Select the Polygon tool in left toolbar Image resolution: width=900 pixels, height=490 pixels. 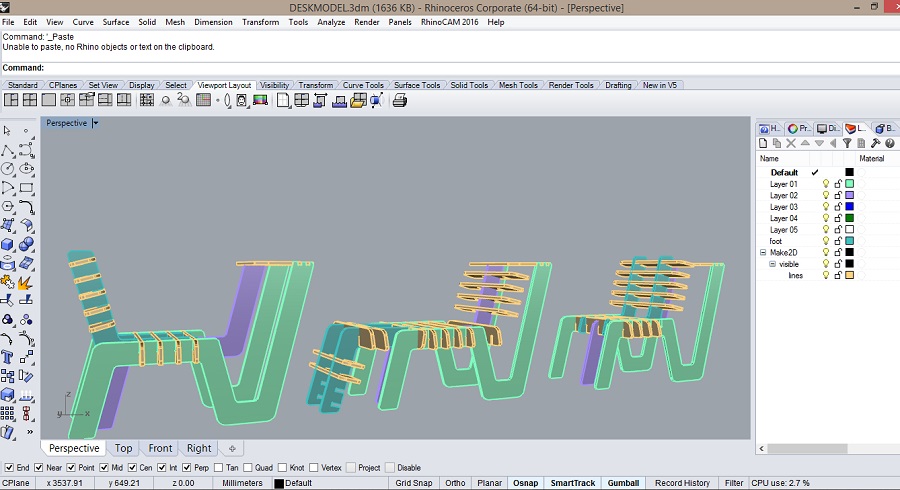(8, 206)
